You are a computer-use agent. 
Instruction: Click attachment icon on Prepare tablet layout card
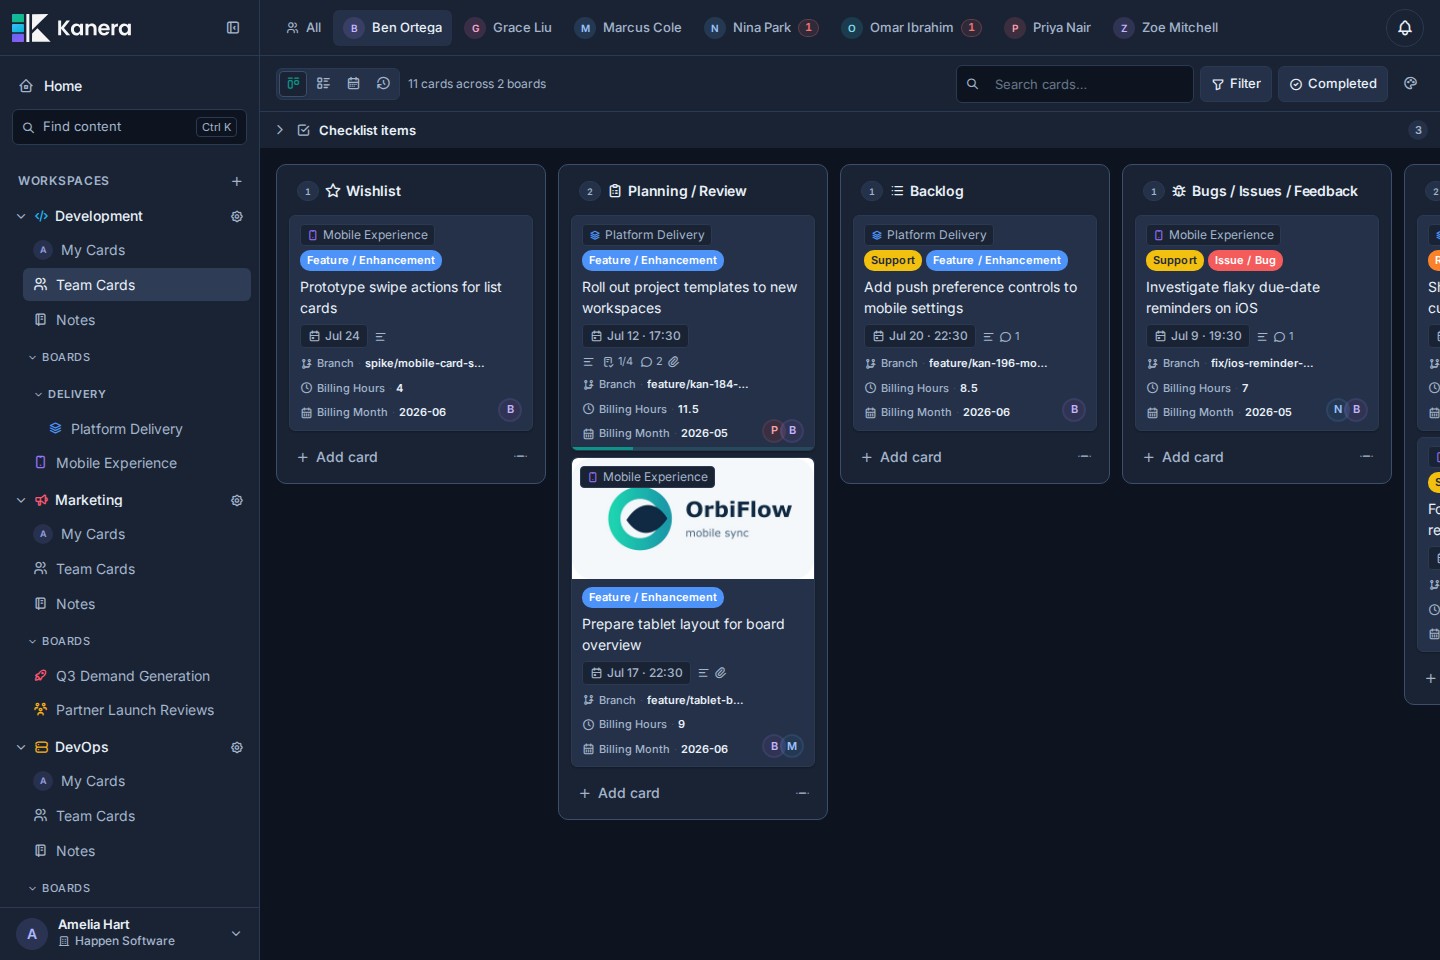point(720,673)
